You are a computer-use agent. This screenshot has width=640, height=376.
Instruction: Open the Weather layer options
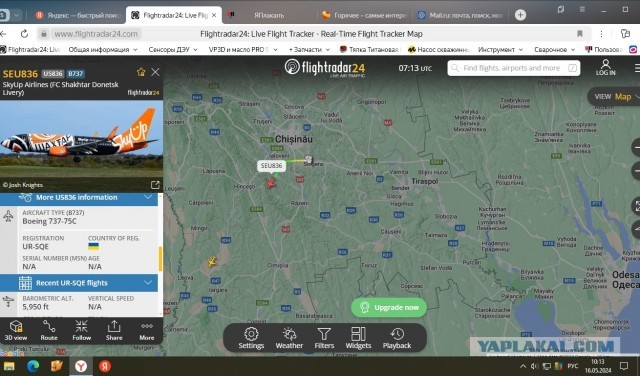click(289, 338)
